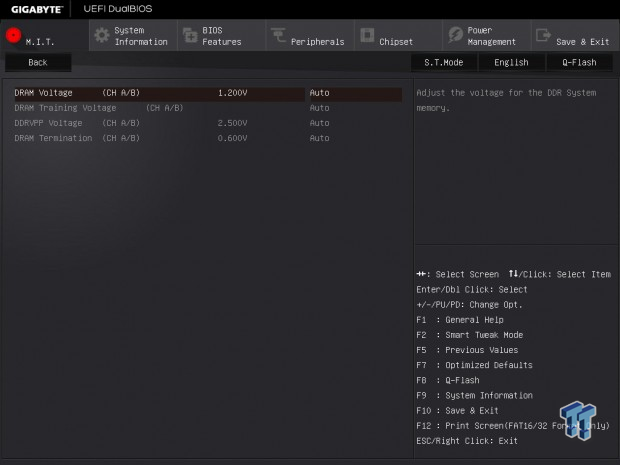620x465 pixels.
Task: Open the M.I.T. tab
Action: point(45,35)
